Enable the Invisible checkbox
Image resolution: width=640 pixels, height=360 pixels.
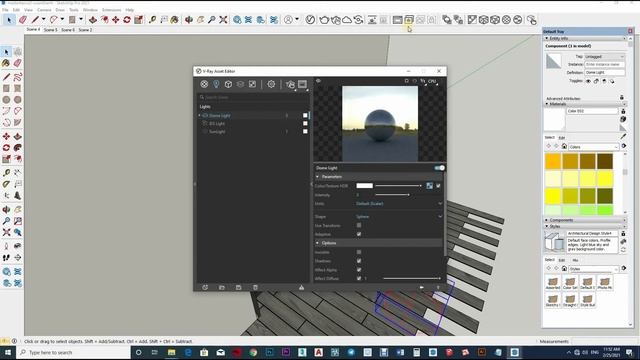click(x=359, y=252)
